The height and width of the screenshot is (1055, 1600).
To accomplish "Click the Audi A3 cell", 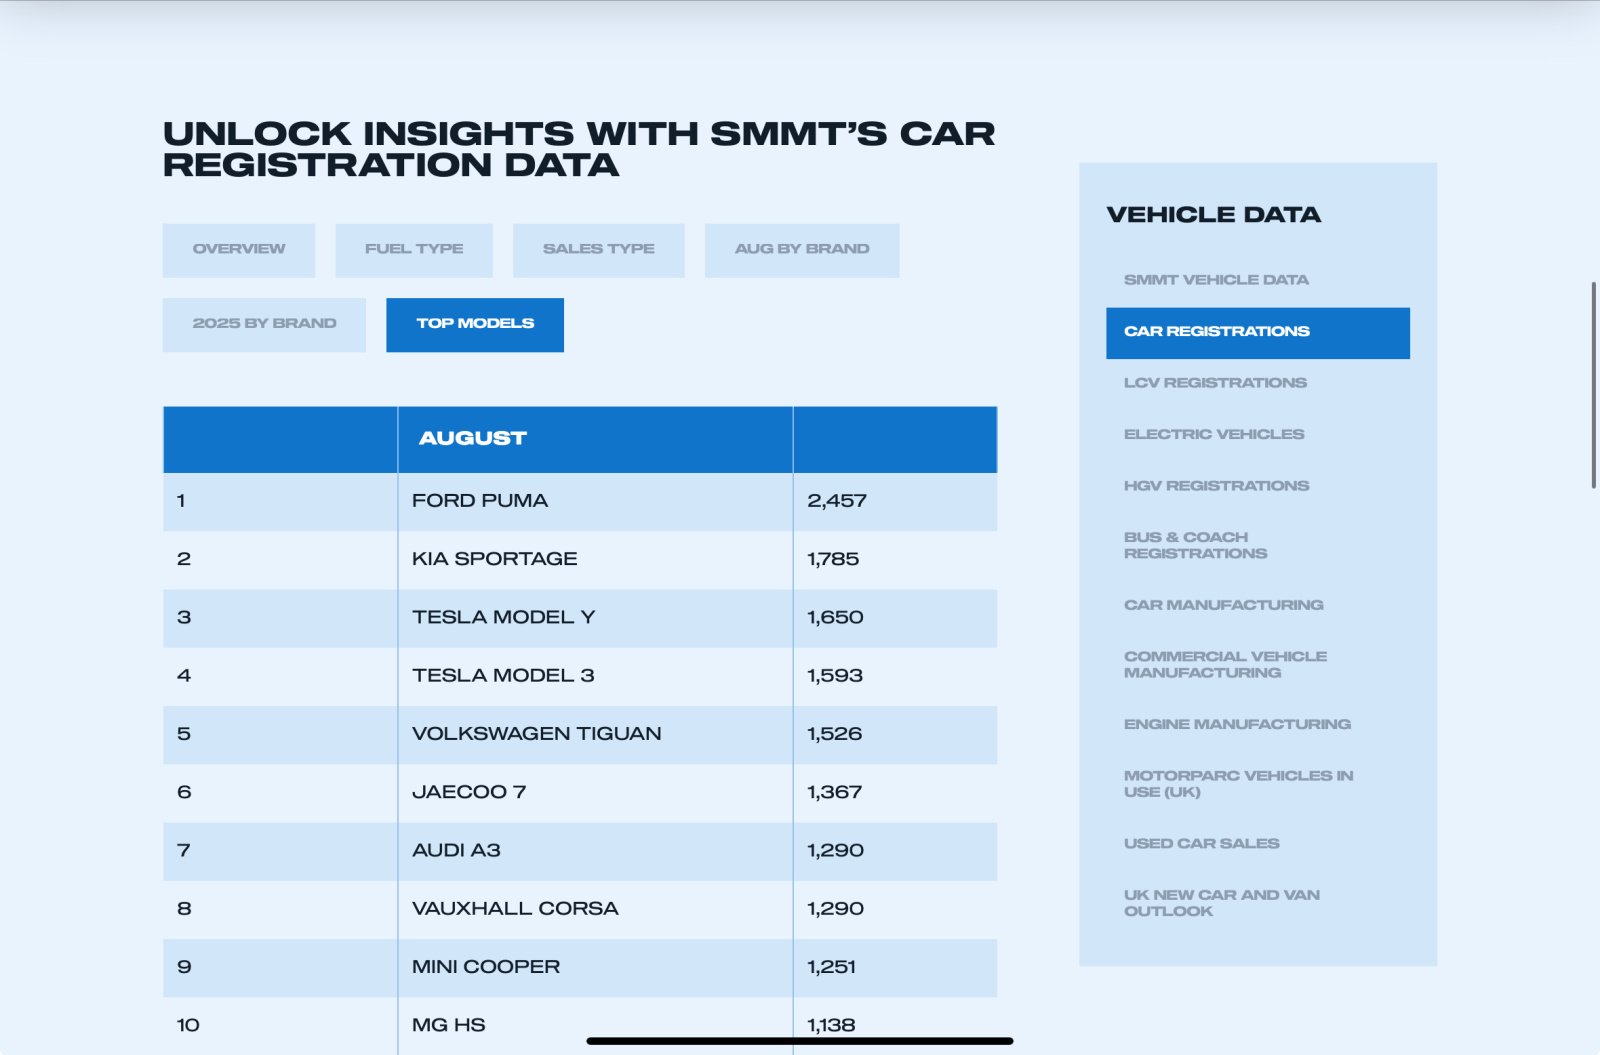I will point(595,851).
